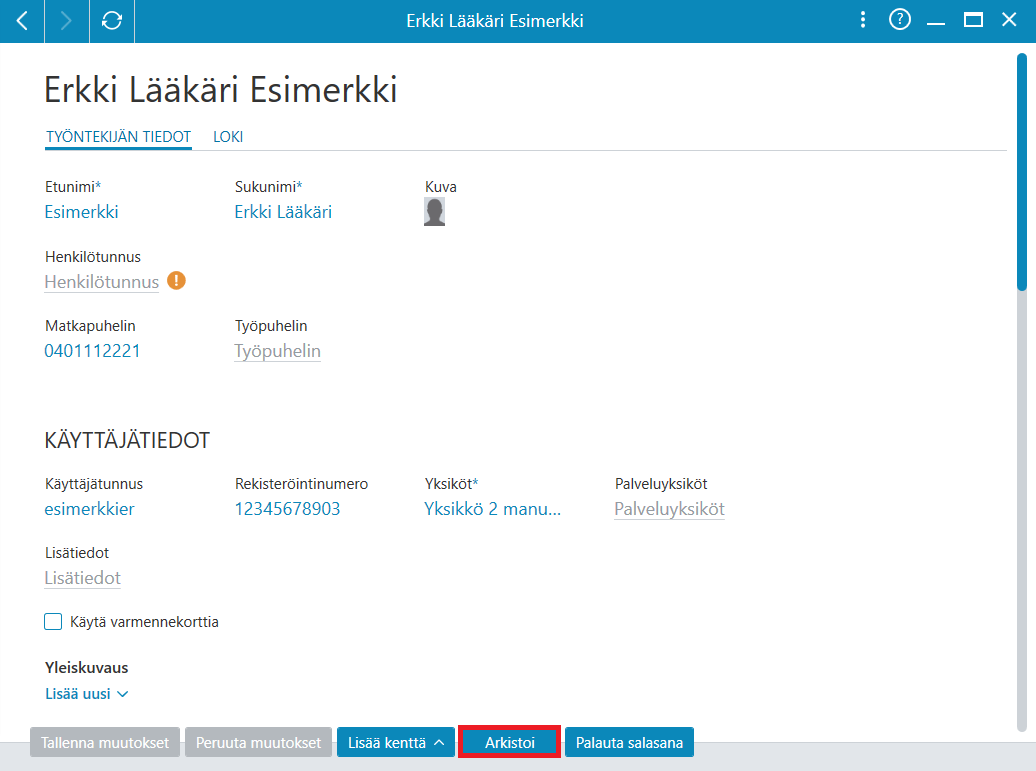Open the Yksiköt selector showing Yksikkö 2 manu...
The image size is (1036, 771).
[x=492, y=509]
